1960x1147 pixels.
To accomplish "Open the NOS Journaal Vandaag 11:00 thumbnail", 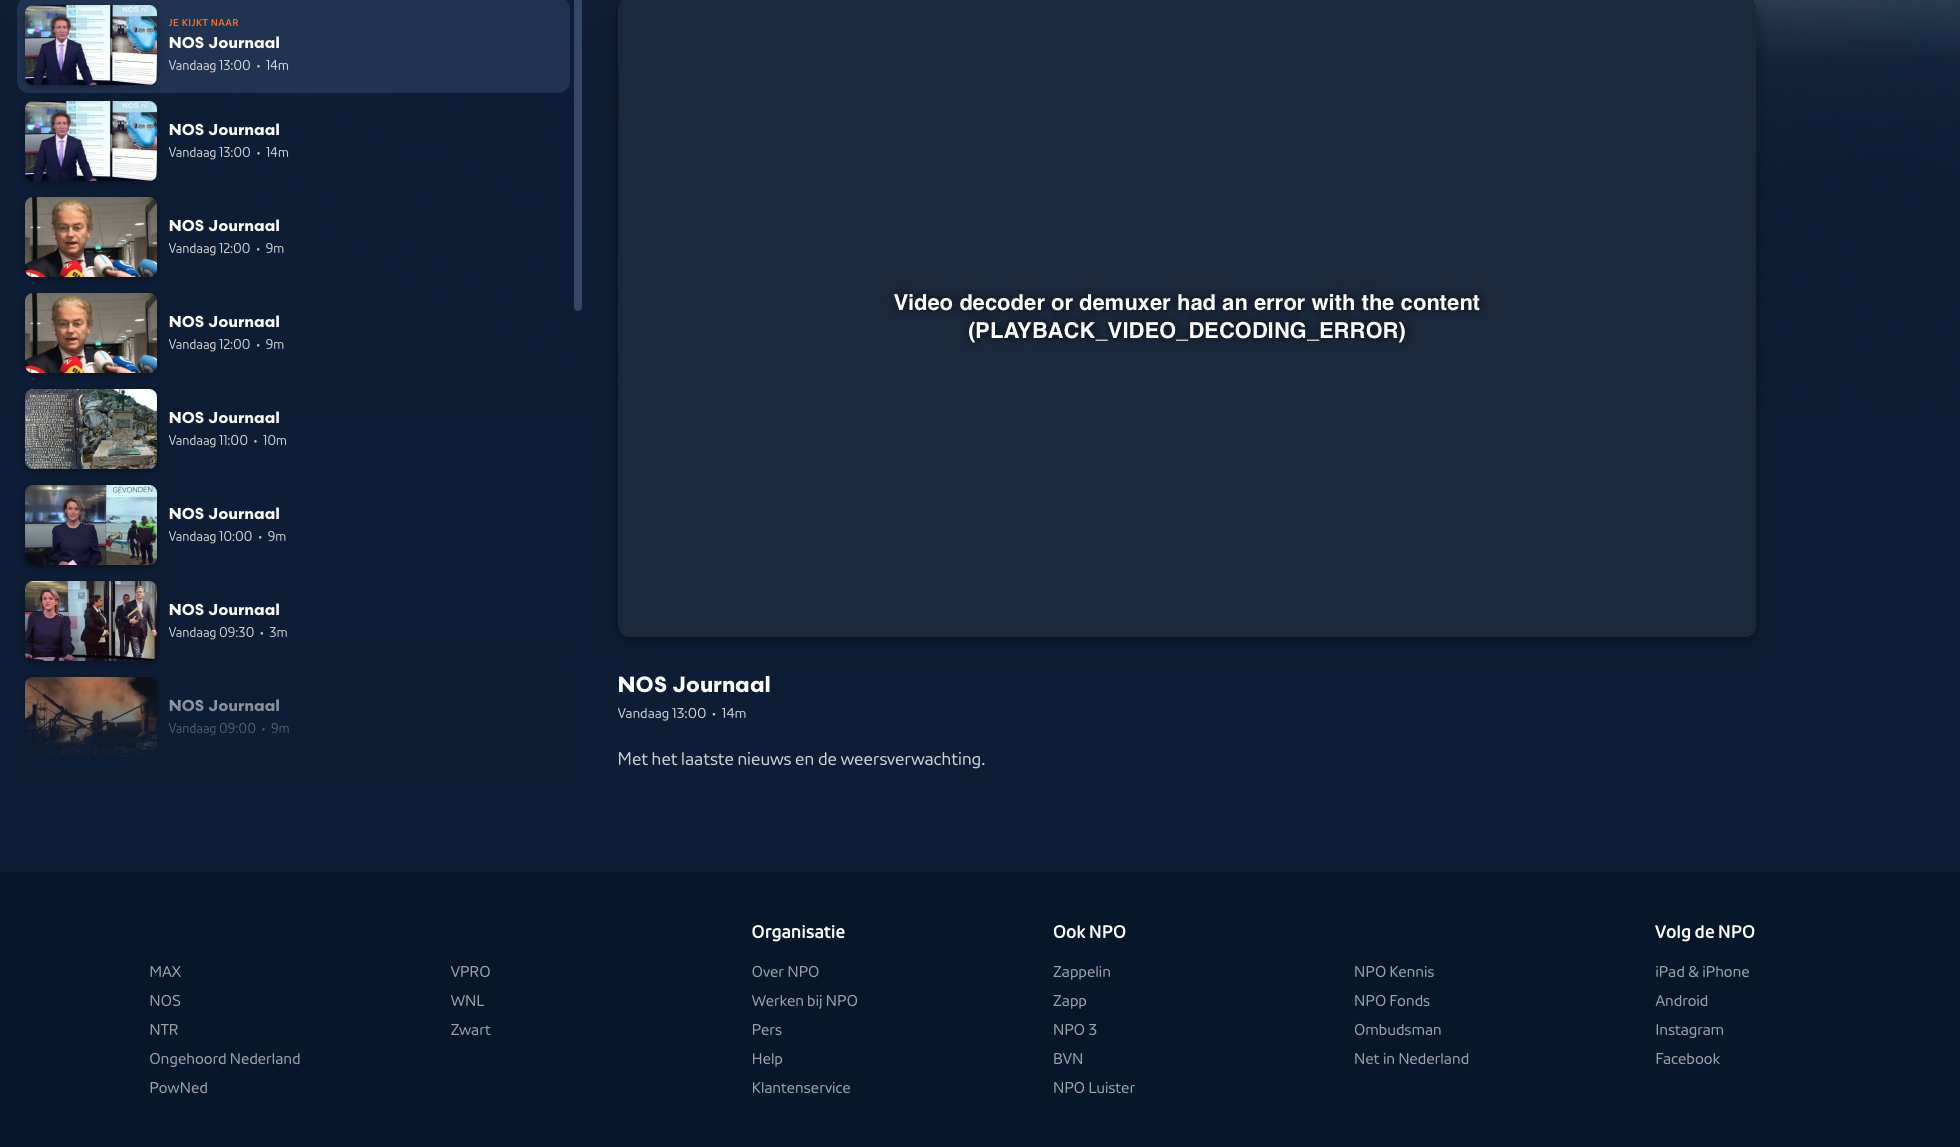I will click(91, 429).
